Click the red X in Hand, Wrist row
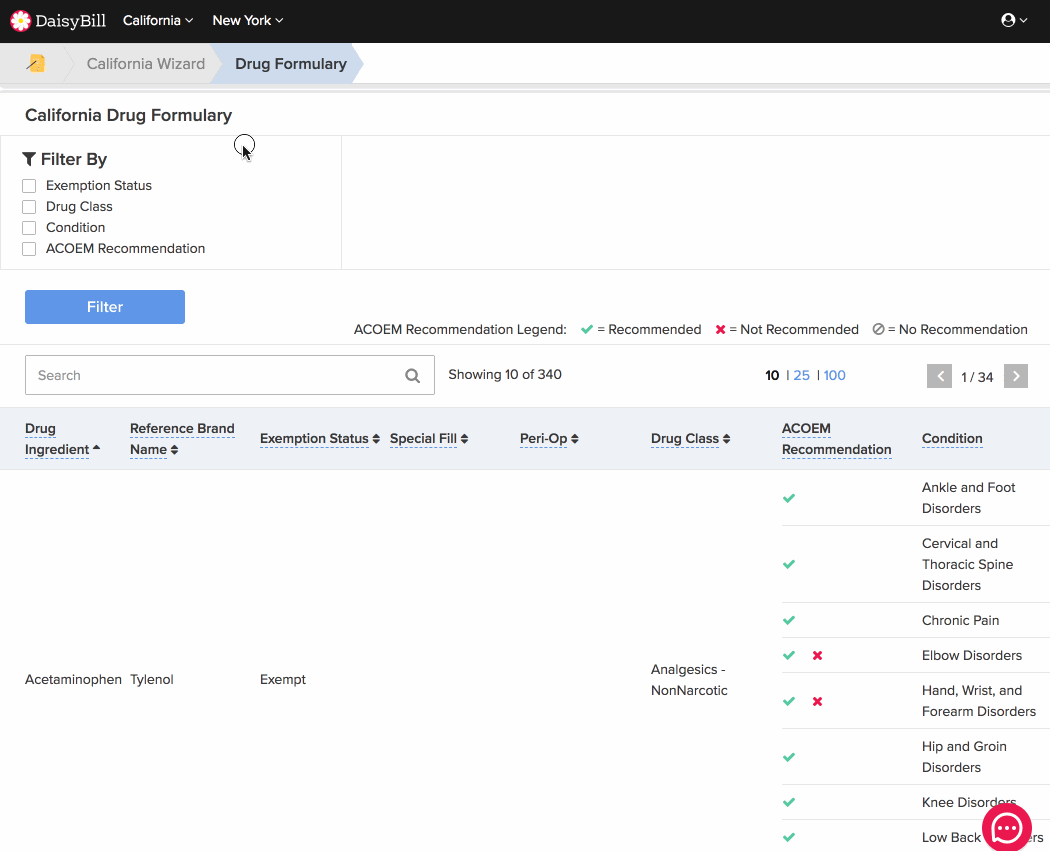Viewport: 1050px width, 851px height. tap(817, 702)
